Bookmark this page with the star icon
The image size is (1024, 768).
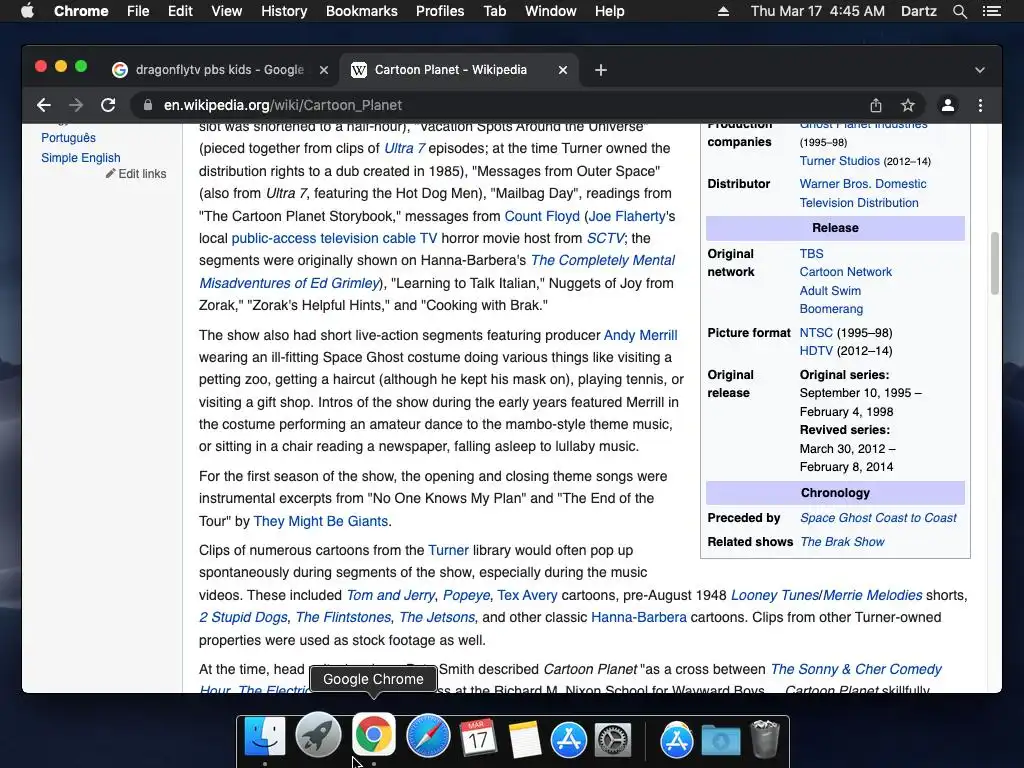(908, 105)
